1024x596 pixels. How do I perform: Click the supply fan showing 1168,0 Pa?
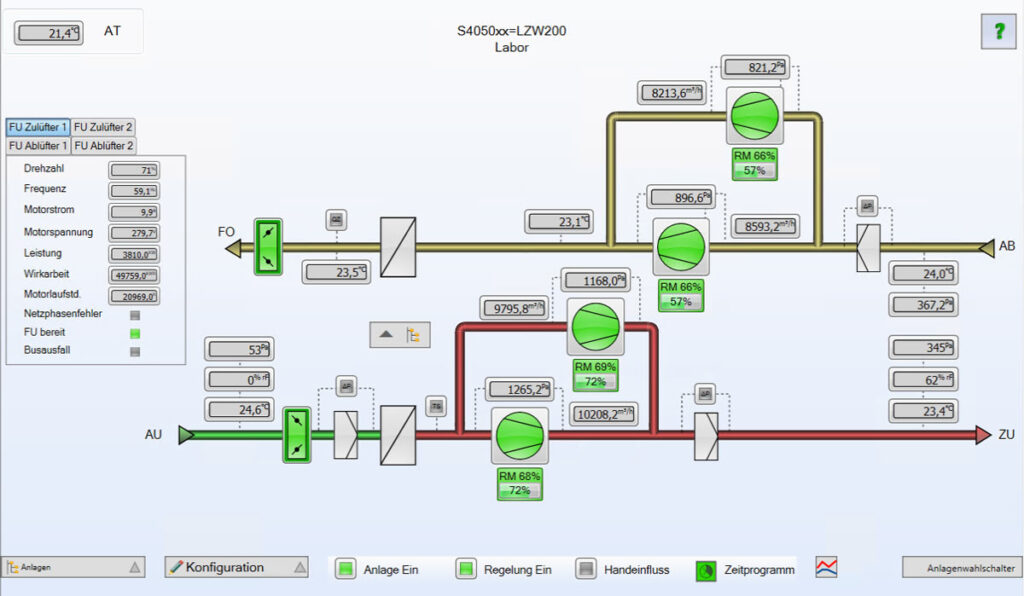click(x=595, y=326)
